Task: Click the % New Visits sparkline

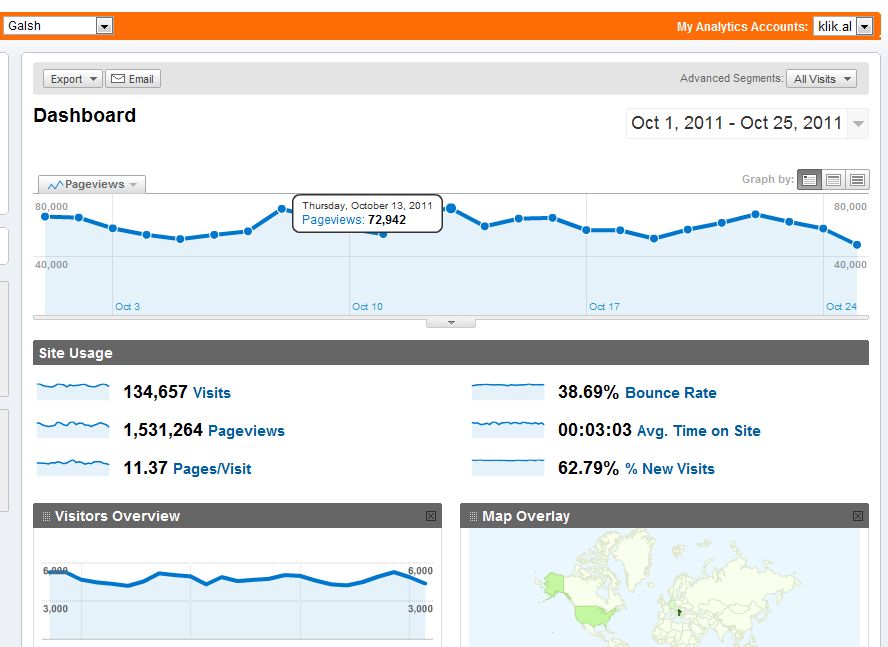Action: pos(508,467)
